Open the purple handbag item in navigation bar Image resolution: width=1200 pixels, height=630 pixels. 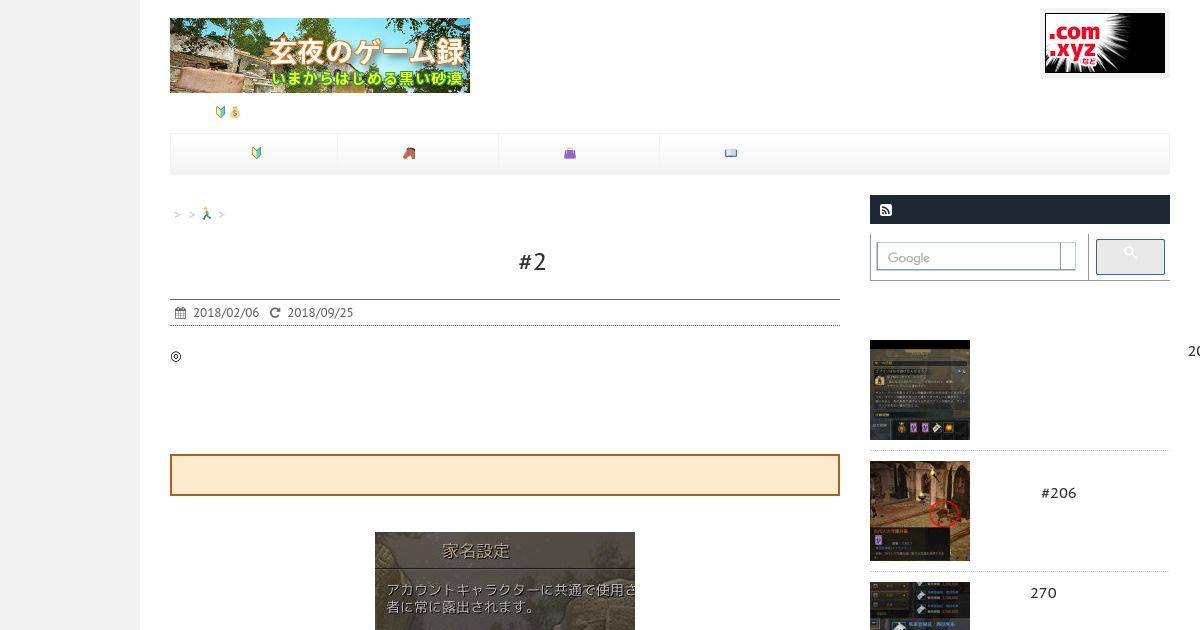coord(570,153)
